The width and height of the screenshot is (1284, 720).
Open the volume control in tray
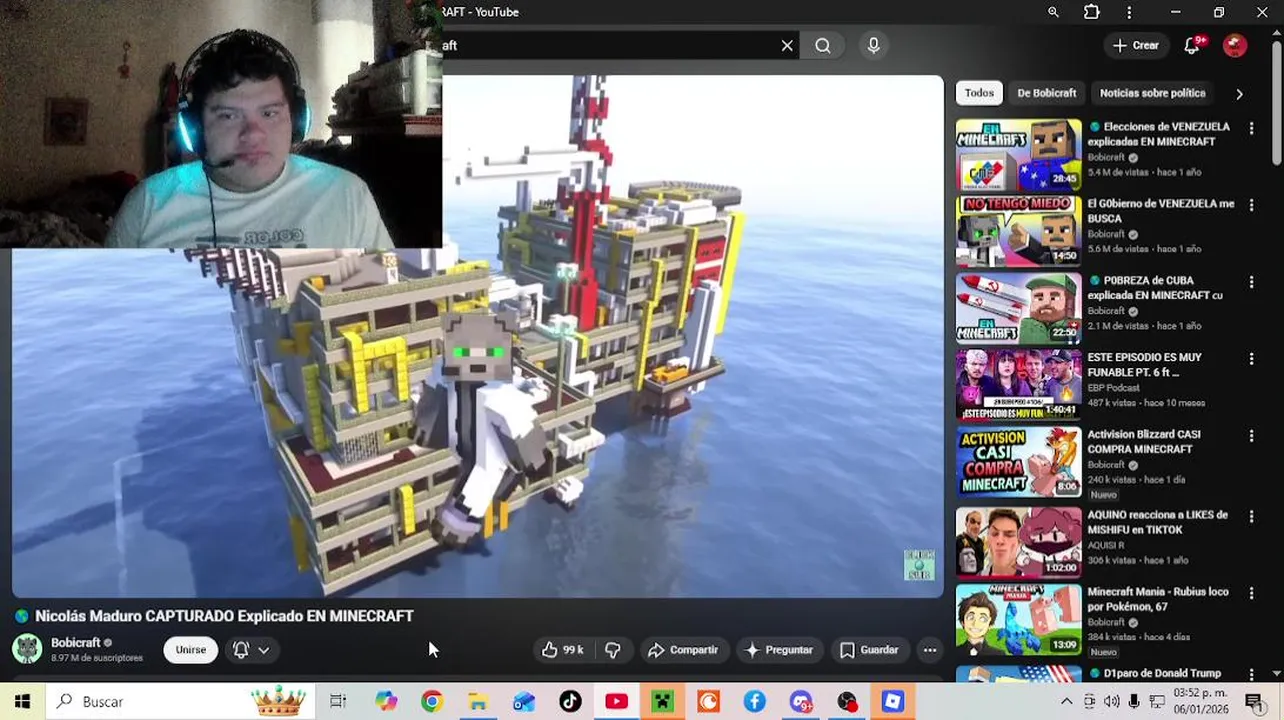tap(1112, 702)
